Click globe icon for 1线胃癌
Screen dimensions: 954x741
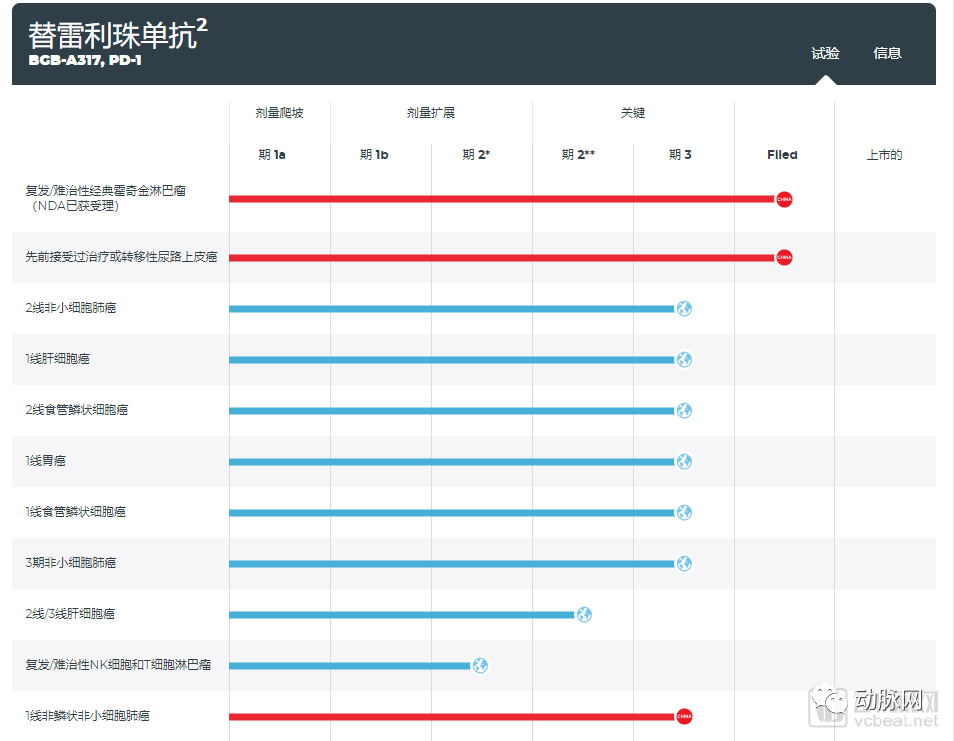(x=684, y=462)
